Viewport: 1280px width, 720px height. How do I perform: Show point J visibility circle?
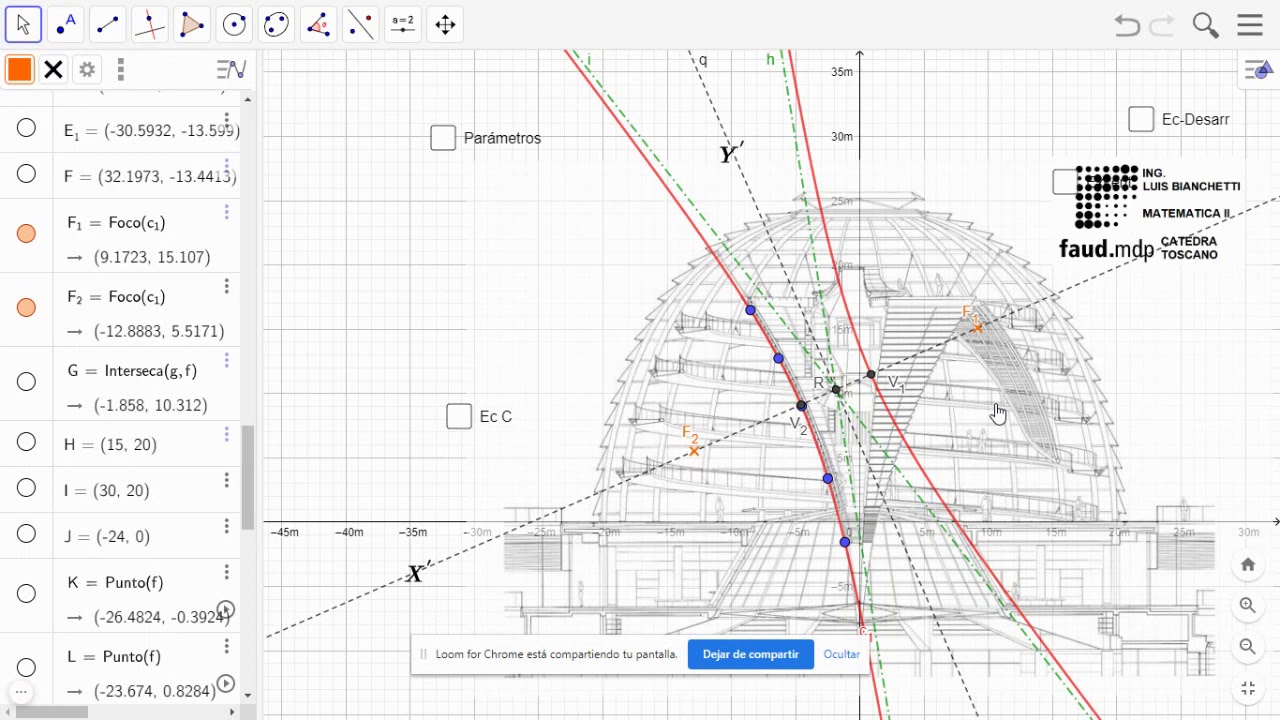tap(27, 534)
